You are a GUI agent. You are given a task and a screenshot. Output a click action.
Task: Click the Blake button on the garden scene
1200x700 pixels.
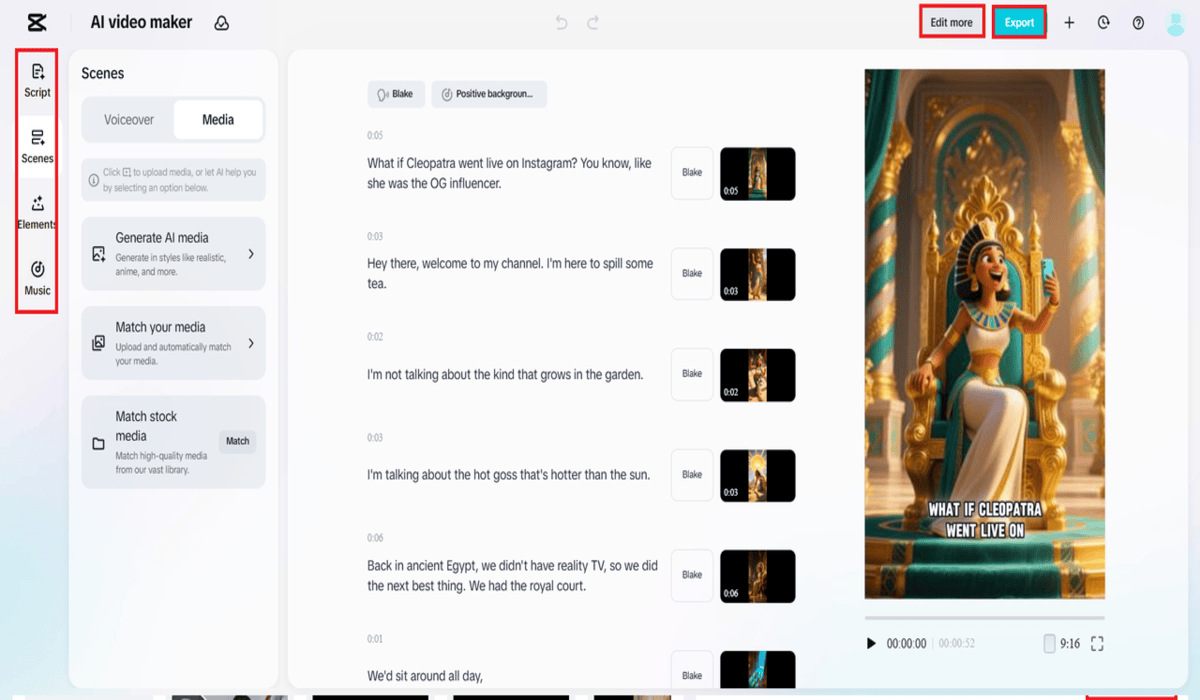point(692,374)
